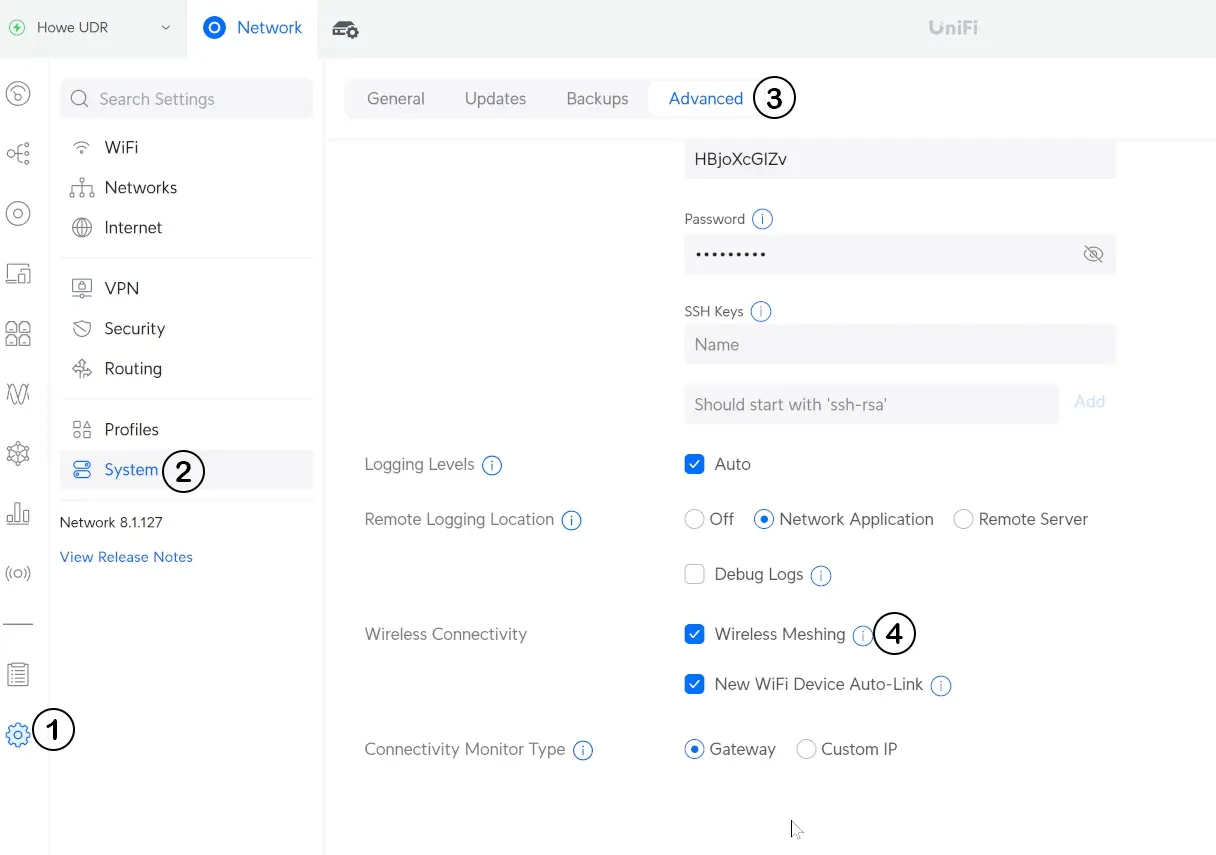View the network Topology
This screenshot has width=1216, height=855.
[x=18, y=153]
